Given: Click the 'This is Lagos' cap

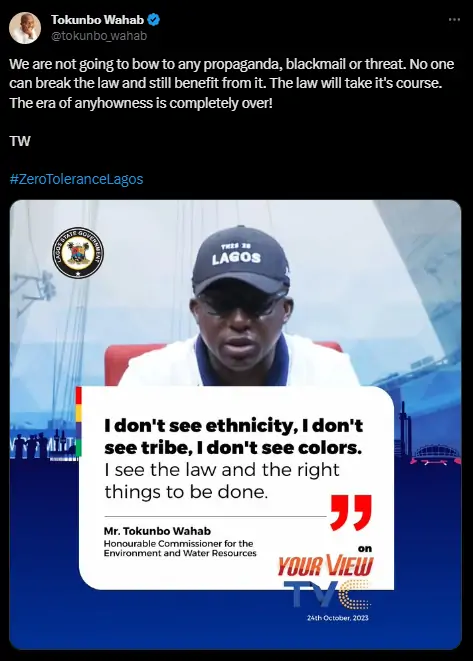Looking at the screenshot, I should tap(241, 261).
